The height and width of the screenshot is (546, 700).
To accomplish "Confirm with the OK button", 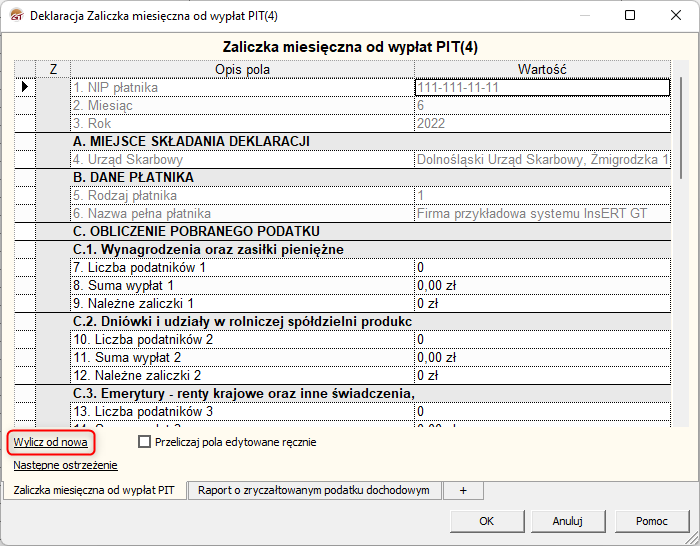I will [x=487, y=521].
